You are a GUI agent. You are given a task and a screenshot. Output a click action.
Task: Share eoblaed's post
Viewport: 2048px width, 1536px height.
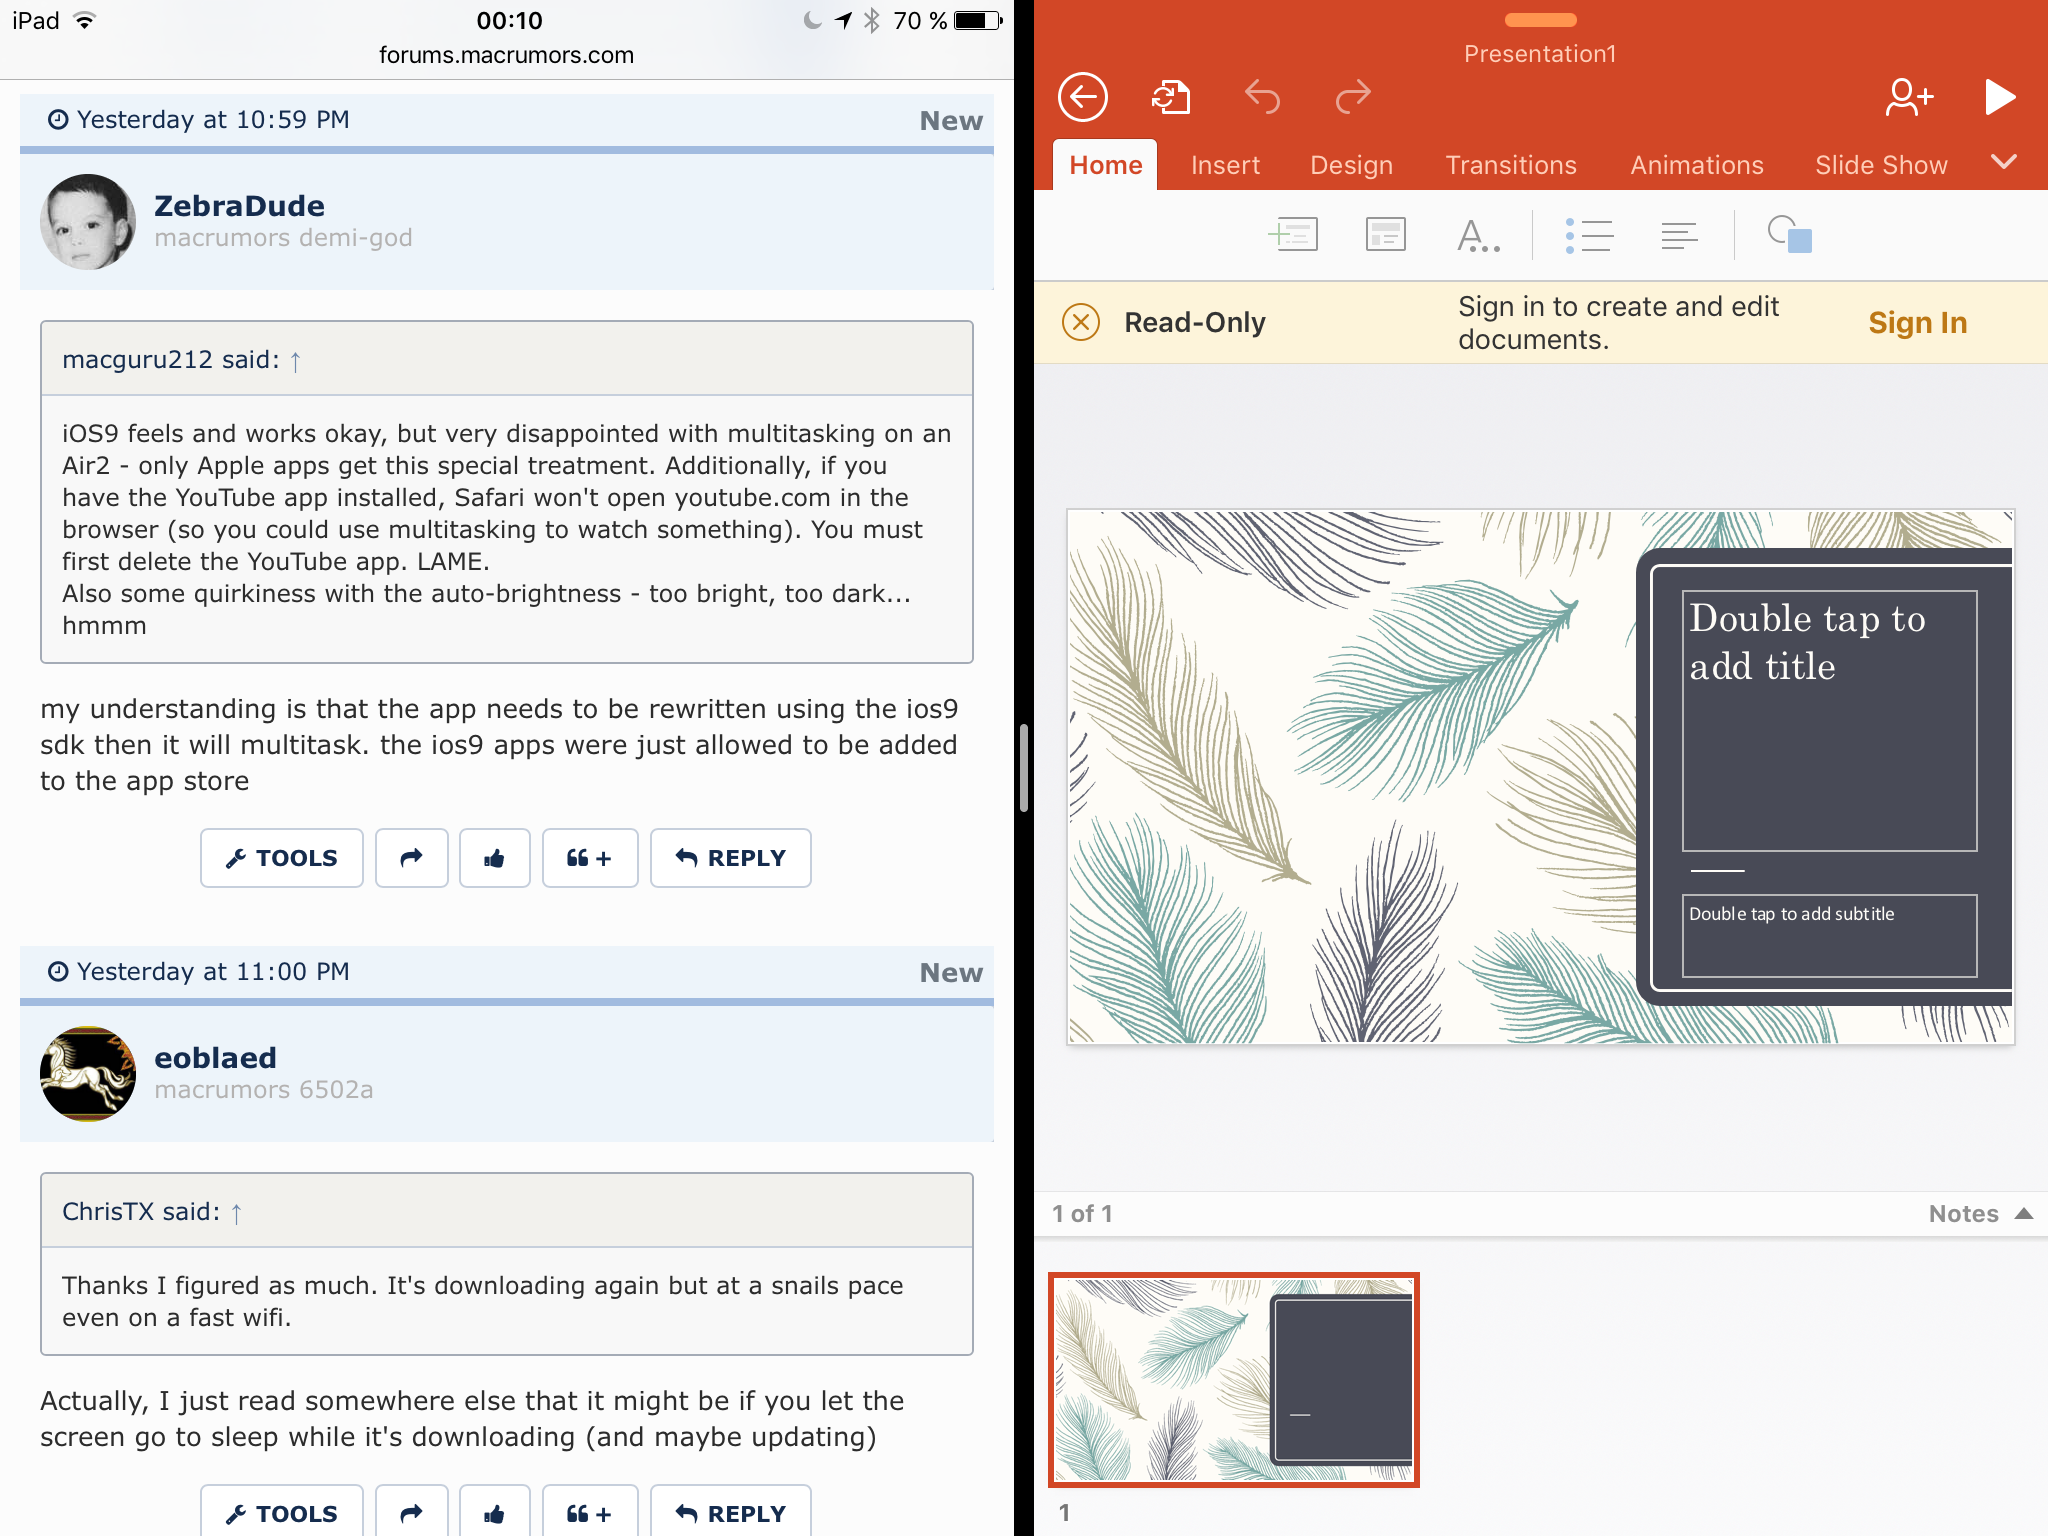pyautogui.click(x=411, y=1511)
